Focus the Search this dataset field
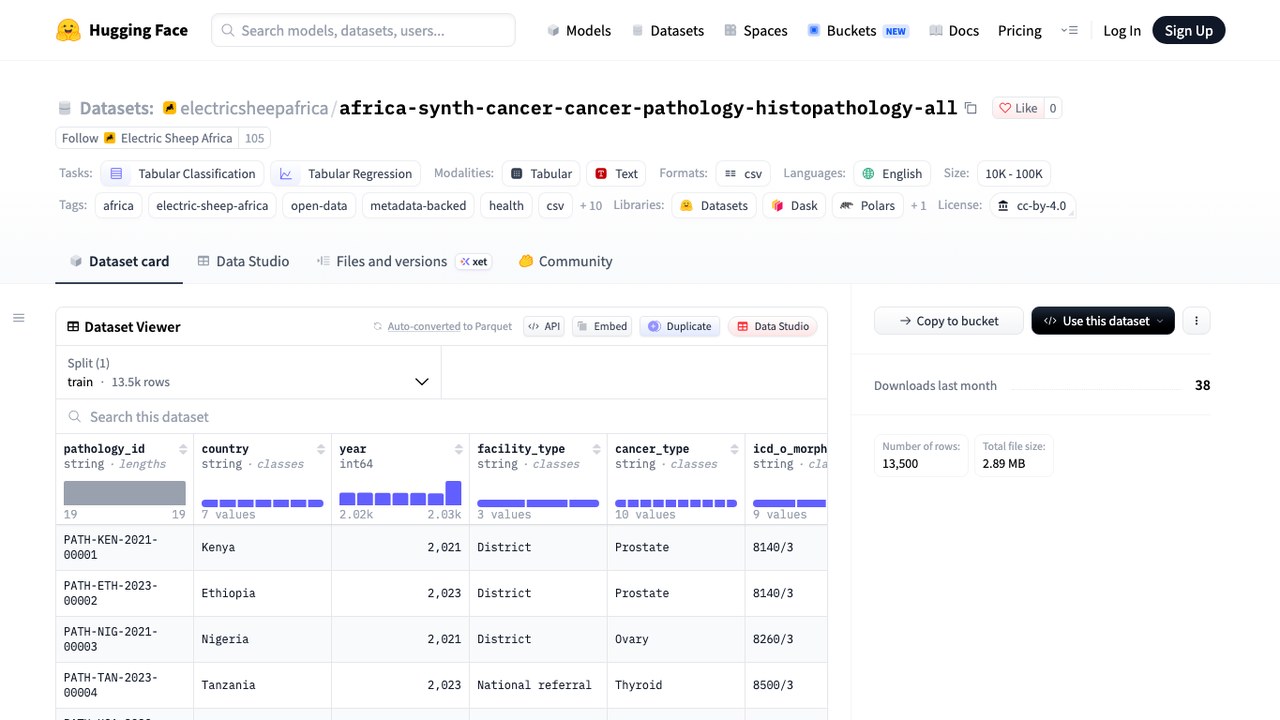The height and width of the screenshot is (720, 1280). pos(441,416)
